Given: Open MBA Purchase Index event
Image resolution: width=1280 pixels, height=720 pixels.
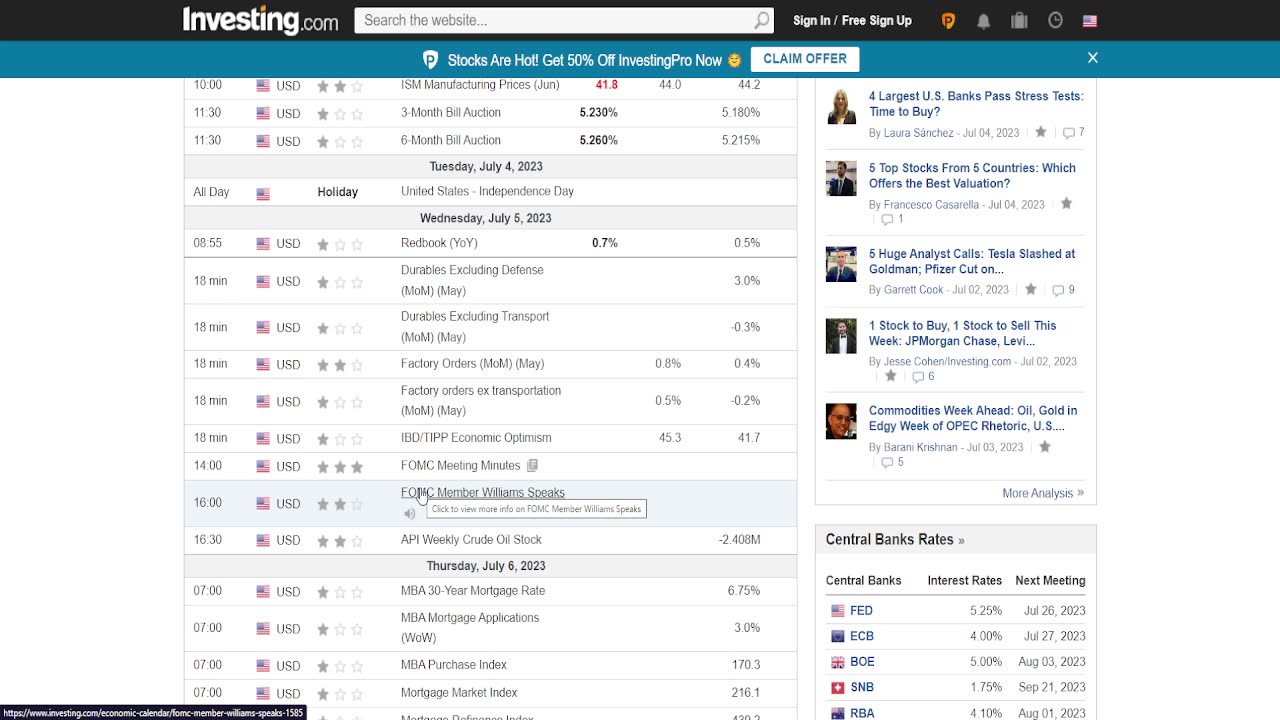Looking at the screenshot, I should click(454, 664).
